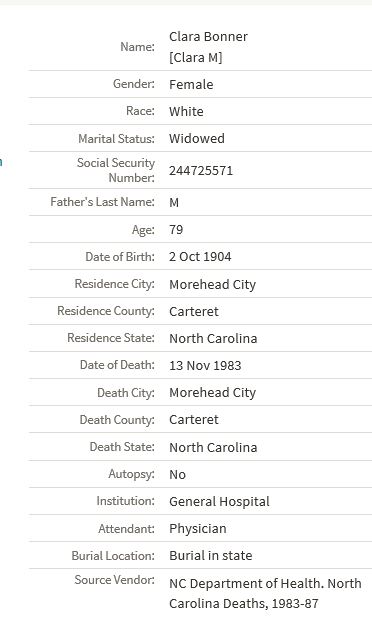Click Residence City value Morehead City
The width and height of the screenshot is (372, 619).
[x=212, y=285]
